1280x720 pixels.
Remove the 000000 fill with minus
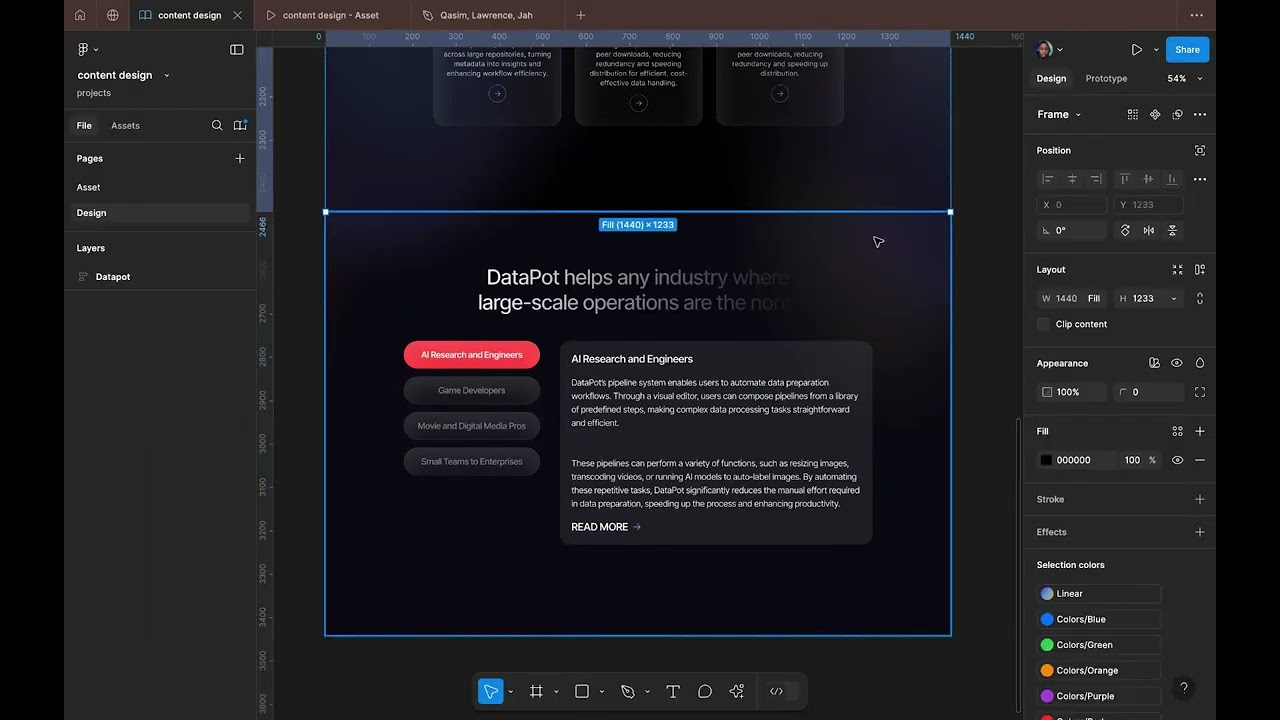pyautogui.click(x=1200, y=460)
